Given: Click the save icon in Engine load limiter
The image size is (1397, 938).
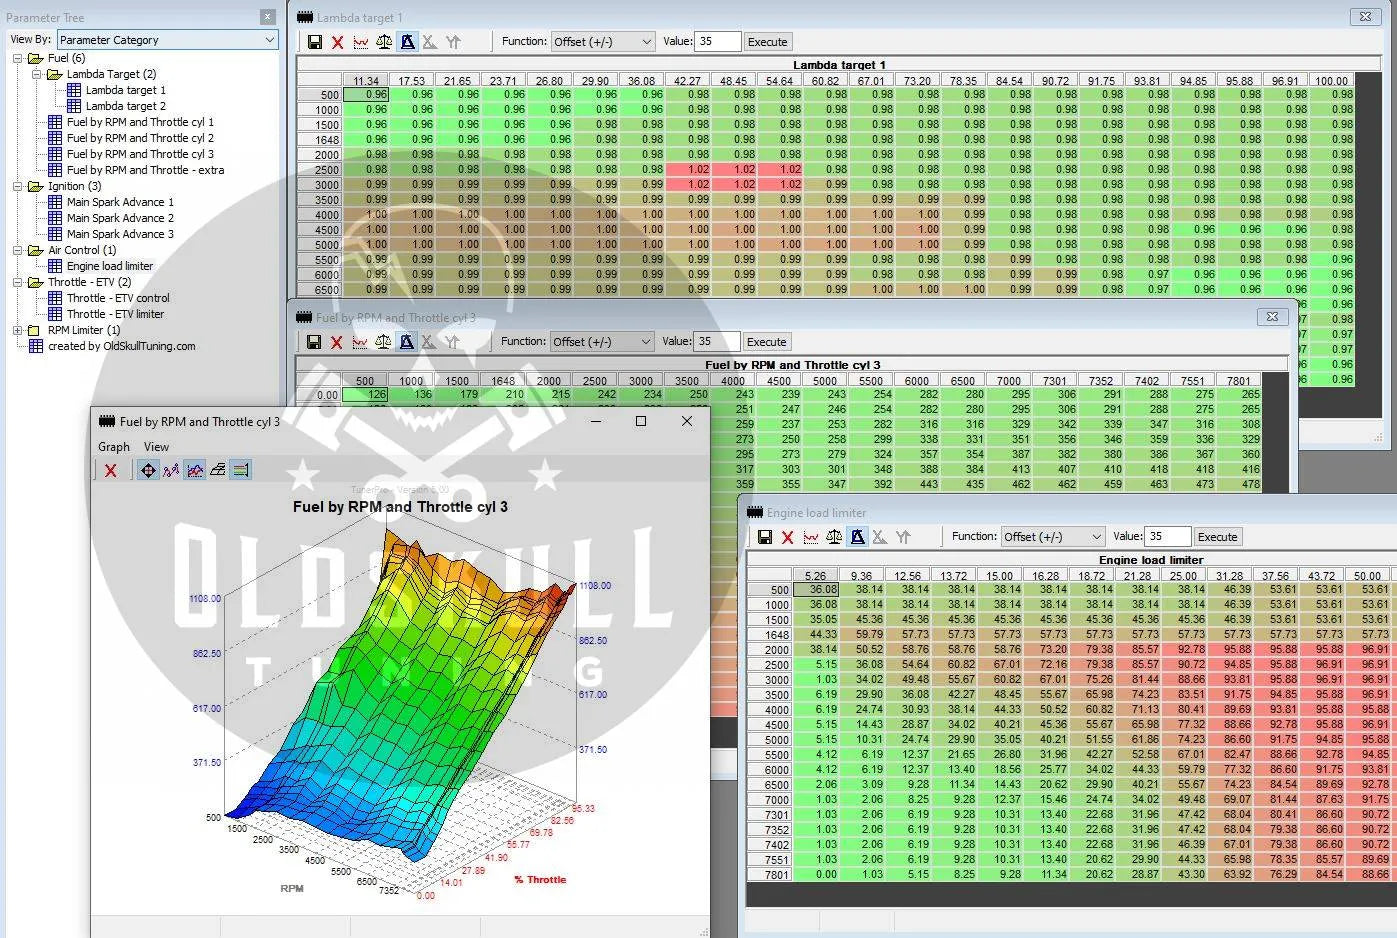Looking at the screenshot, I should tap(765, 537).
